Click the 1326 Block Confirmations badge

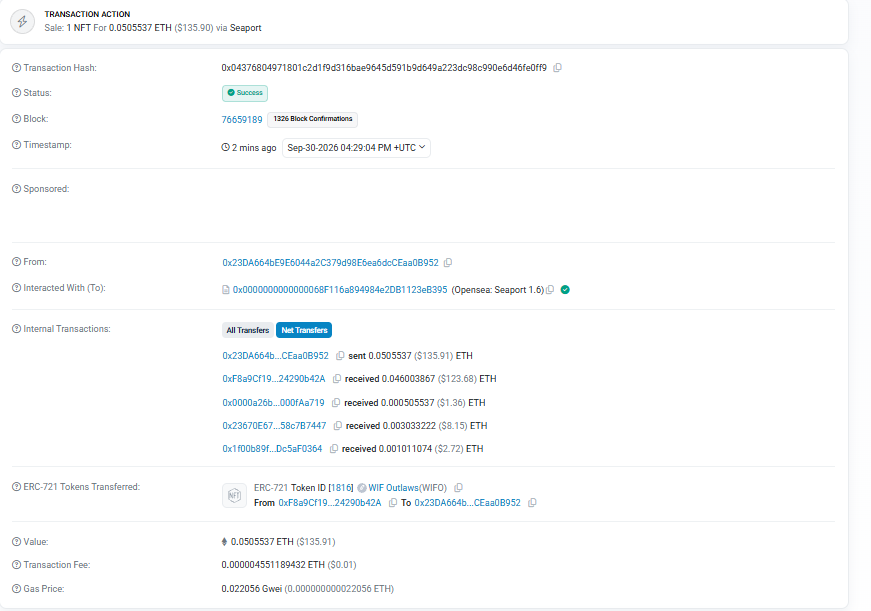[x=313, y=119]
